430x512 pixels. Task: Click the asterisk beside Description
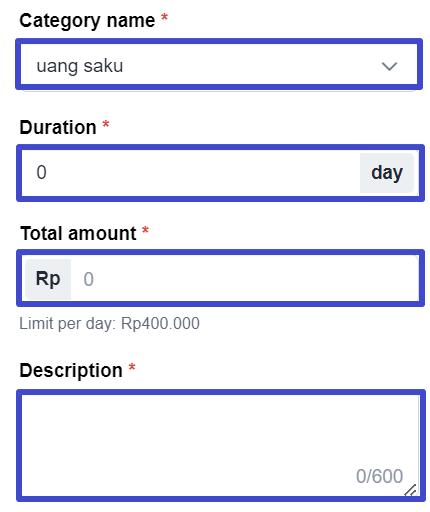pyautogui.click(x=132, y=367)
